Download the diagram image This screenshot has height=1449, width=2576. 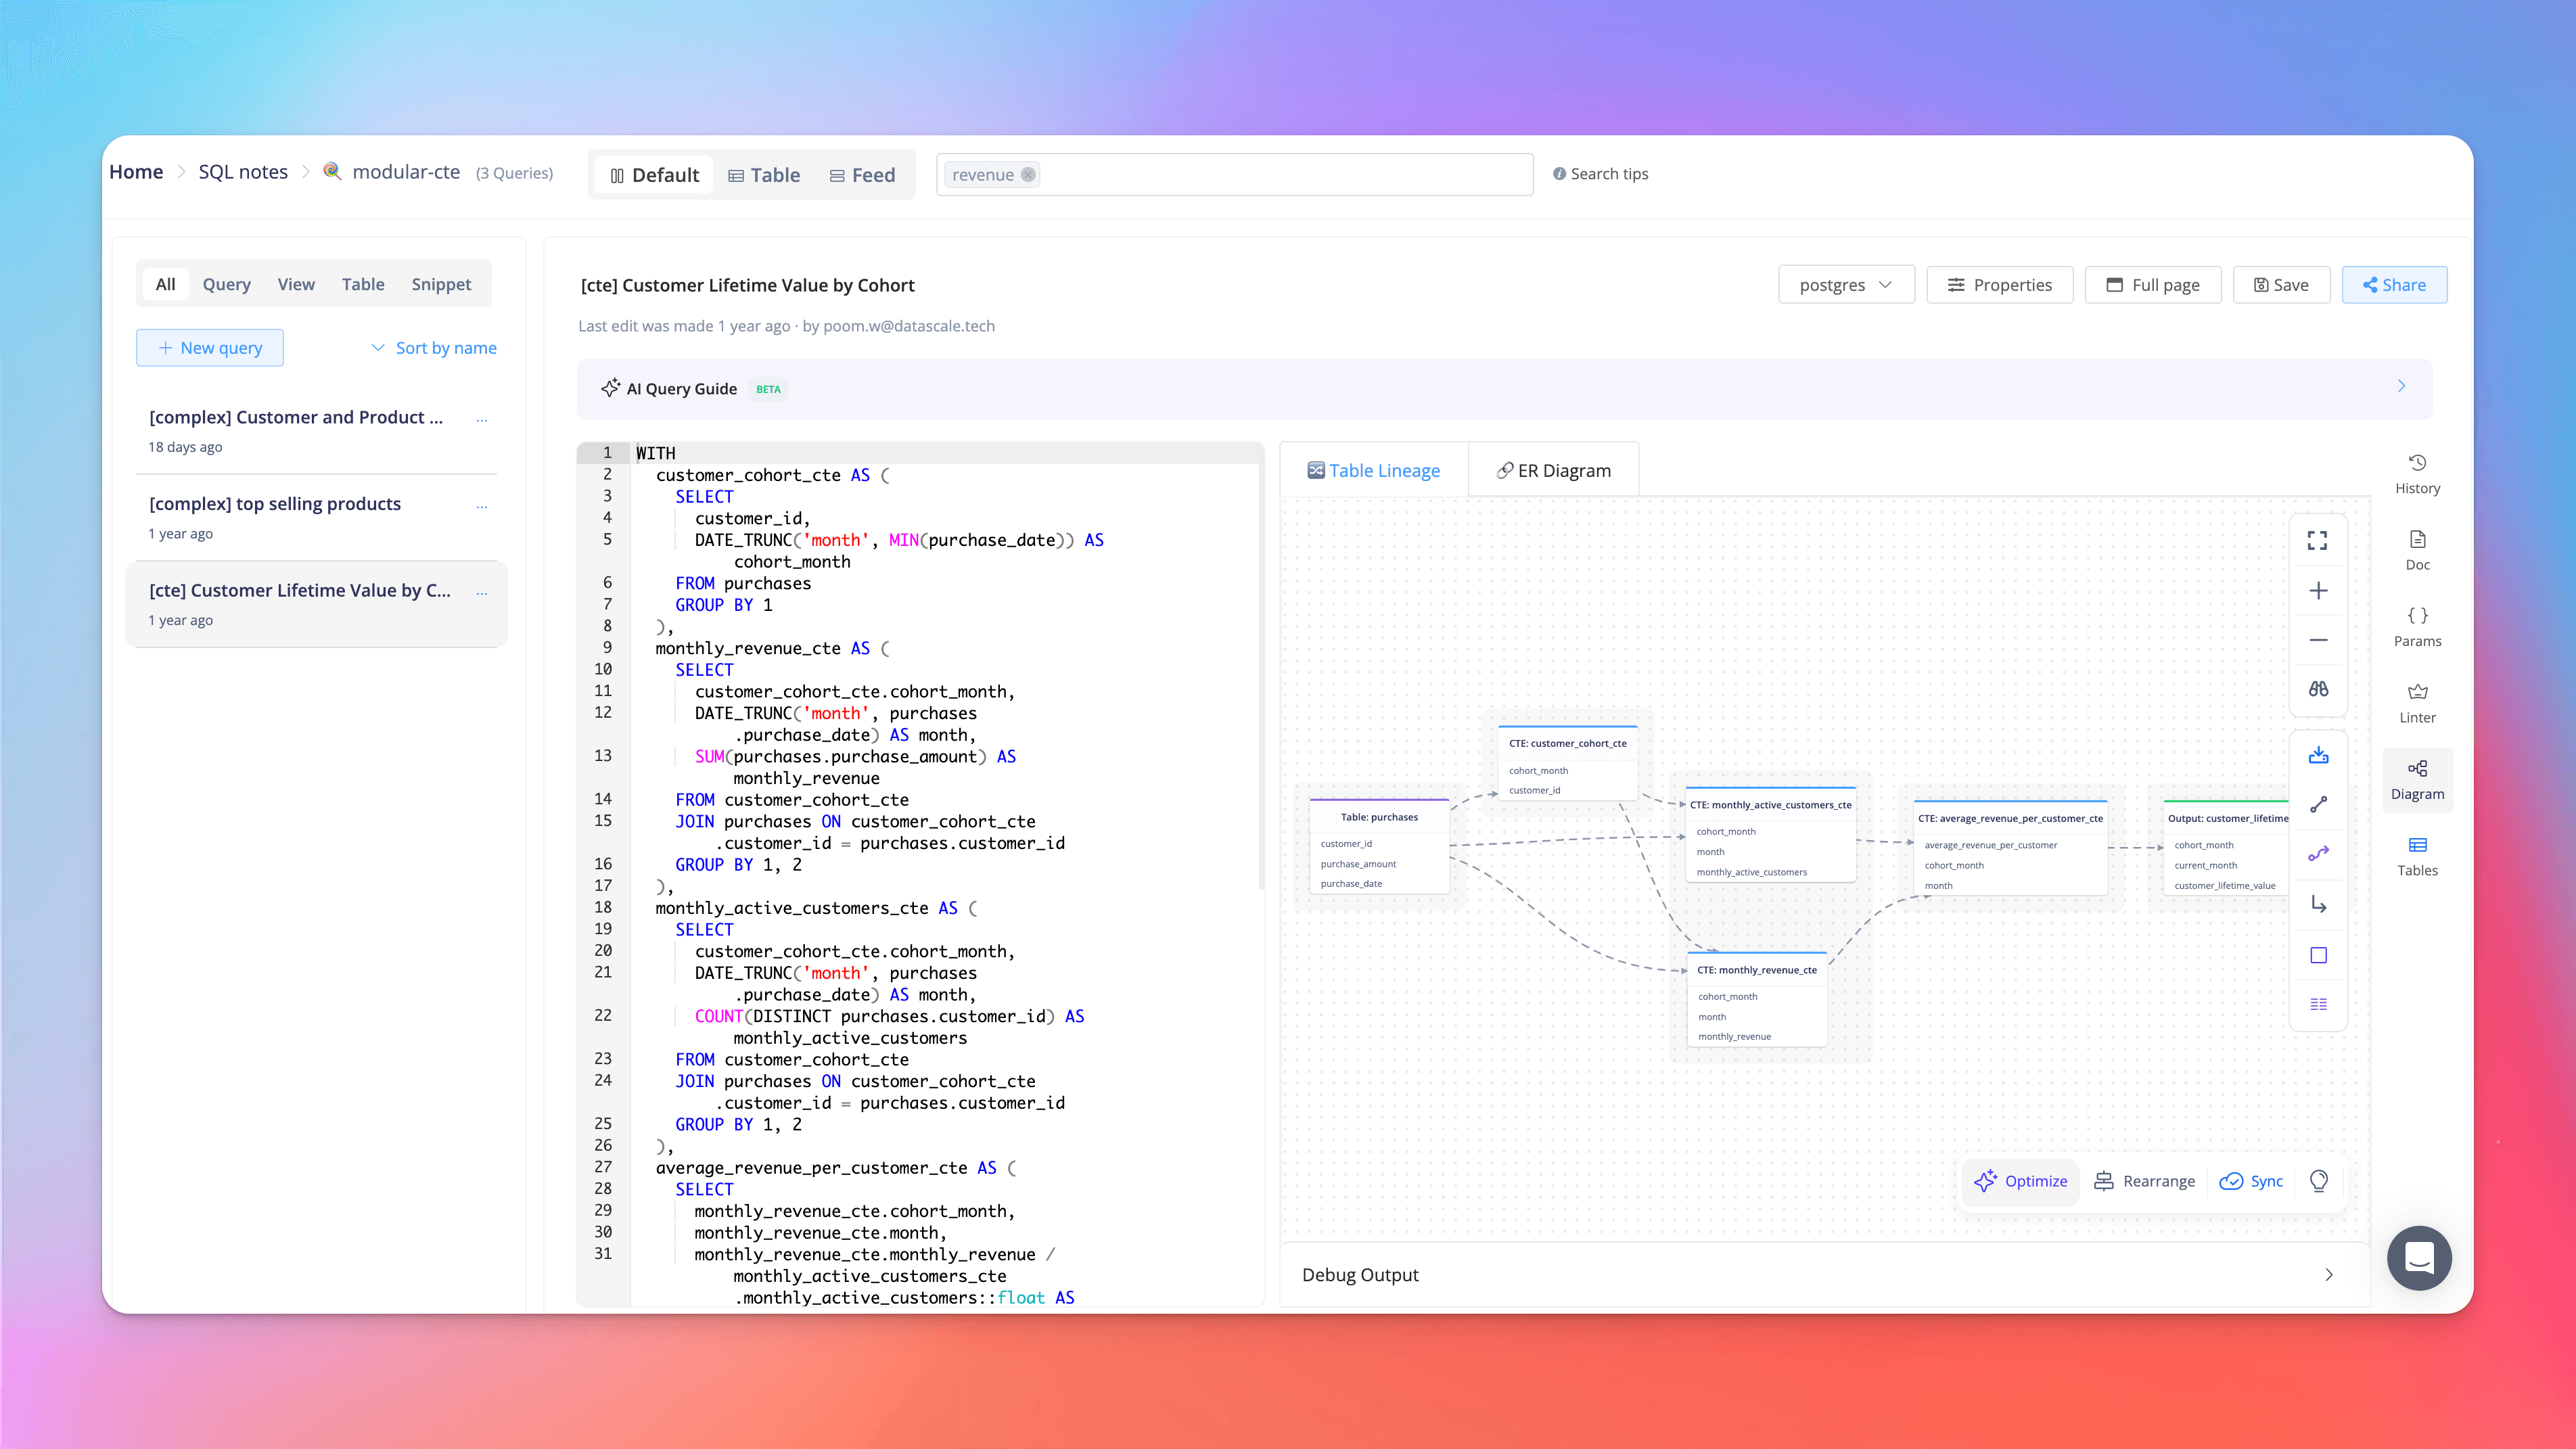(2317, 755)
